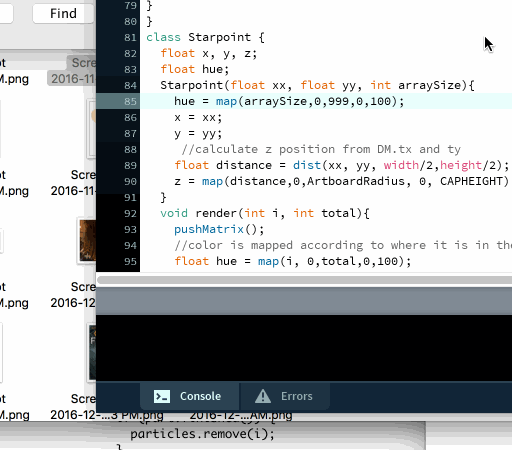Screen dimensions: 512x450
Task: Click the editor's horizontal scrollbar
Action: [x=304, y=280]
